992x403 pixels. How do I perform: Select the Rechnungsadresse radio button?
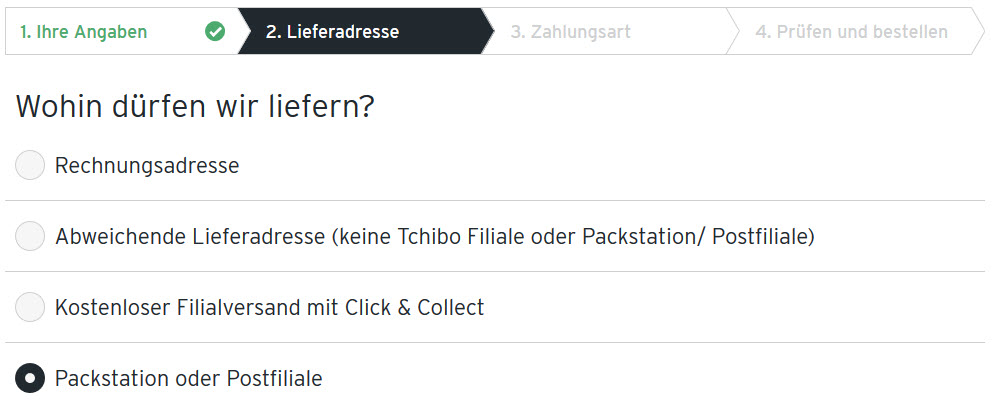(30, 166)
